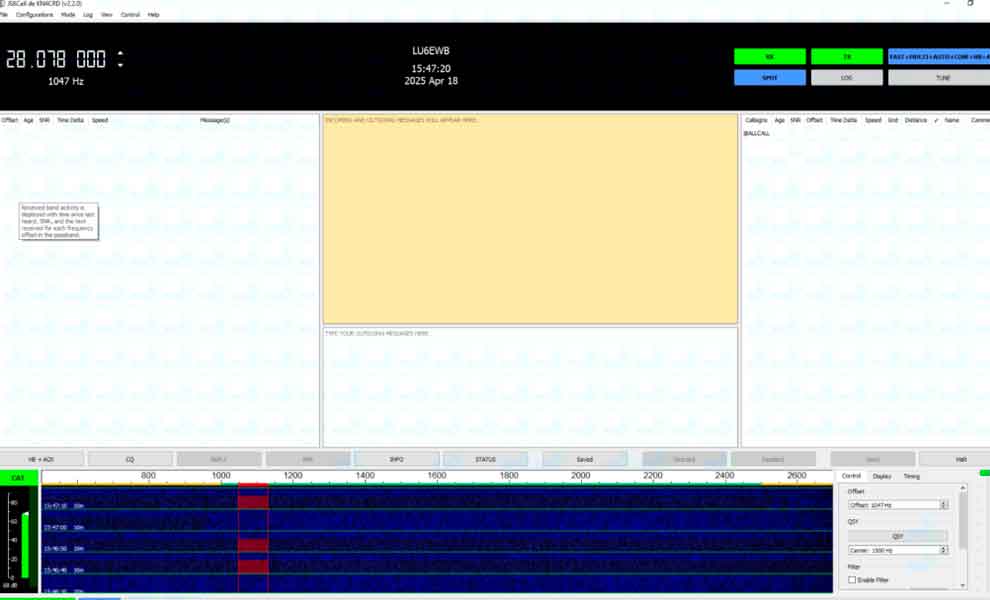Toggle the green TX button
The image size is (990, 600).
[846, 57]
